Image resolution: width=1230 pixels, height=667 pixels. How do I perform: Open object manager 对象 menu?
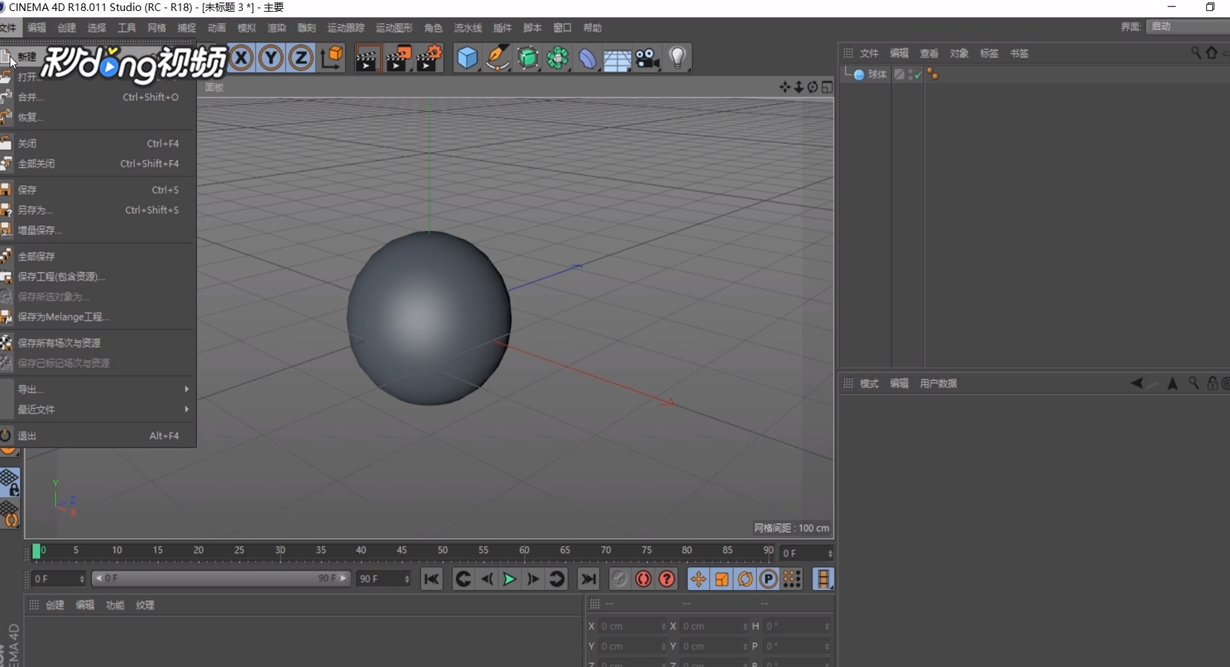pyautogui.click(x=959, y=53)
